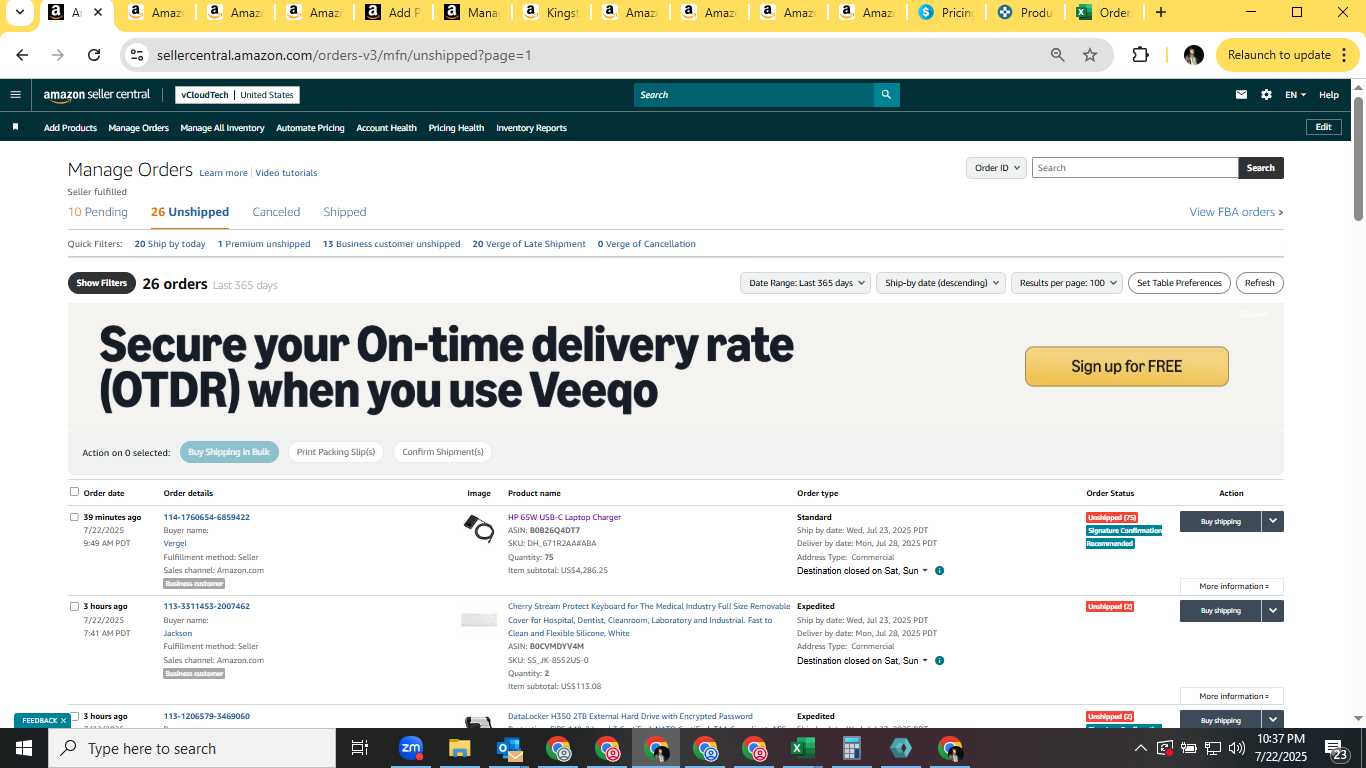The width and height of the screenshot is (1366, 768).
Task: Open Date Range: Last 365 days dropdown
Action: point(805,283)
